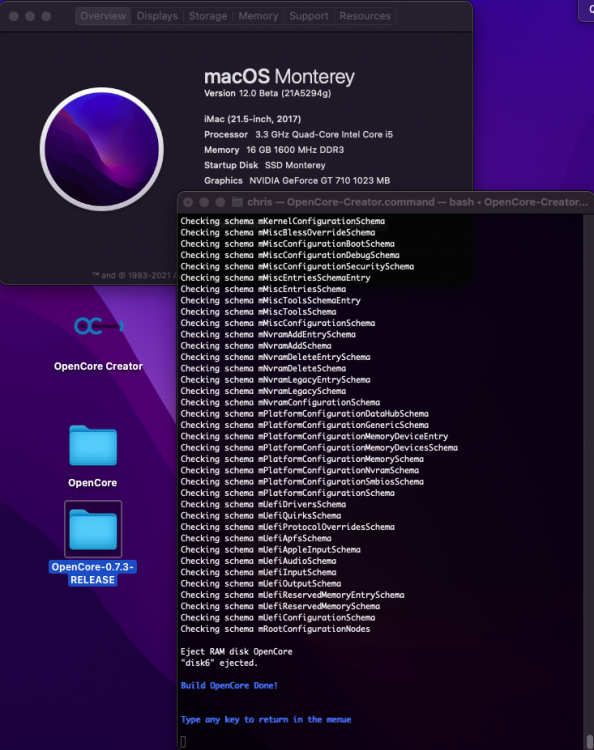594x750 pixels.
Task: Switch to the Overview tab
Action: coord(103,16)
